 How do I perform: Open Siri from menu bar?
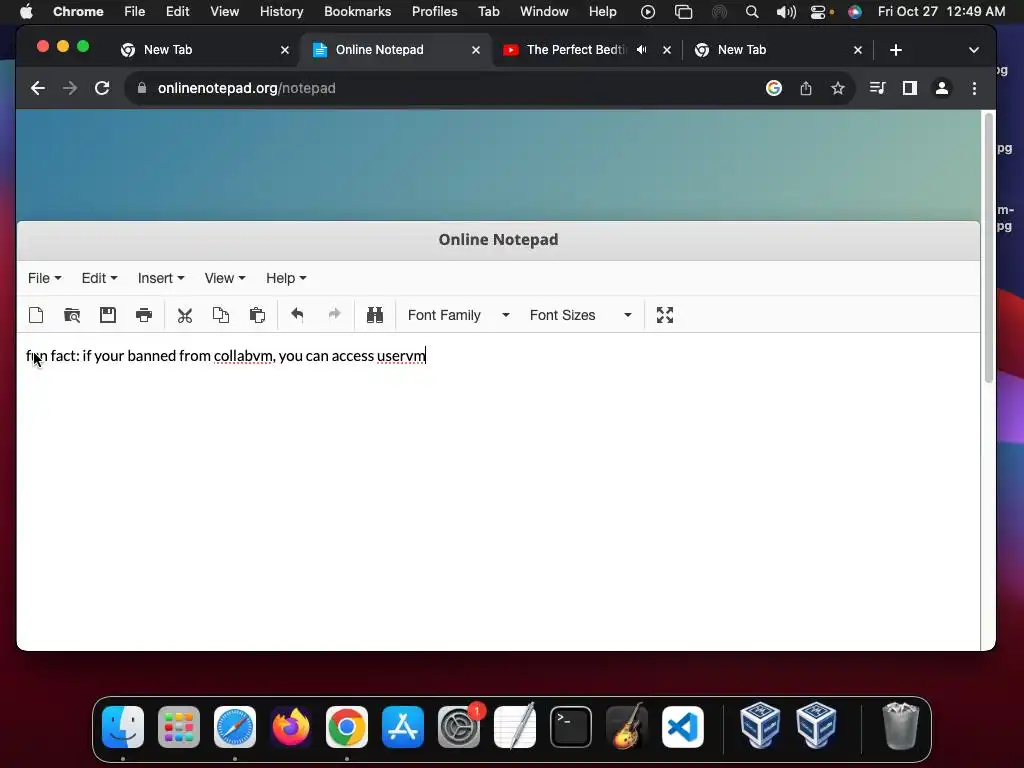[855, 12]
